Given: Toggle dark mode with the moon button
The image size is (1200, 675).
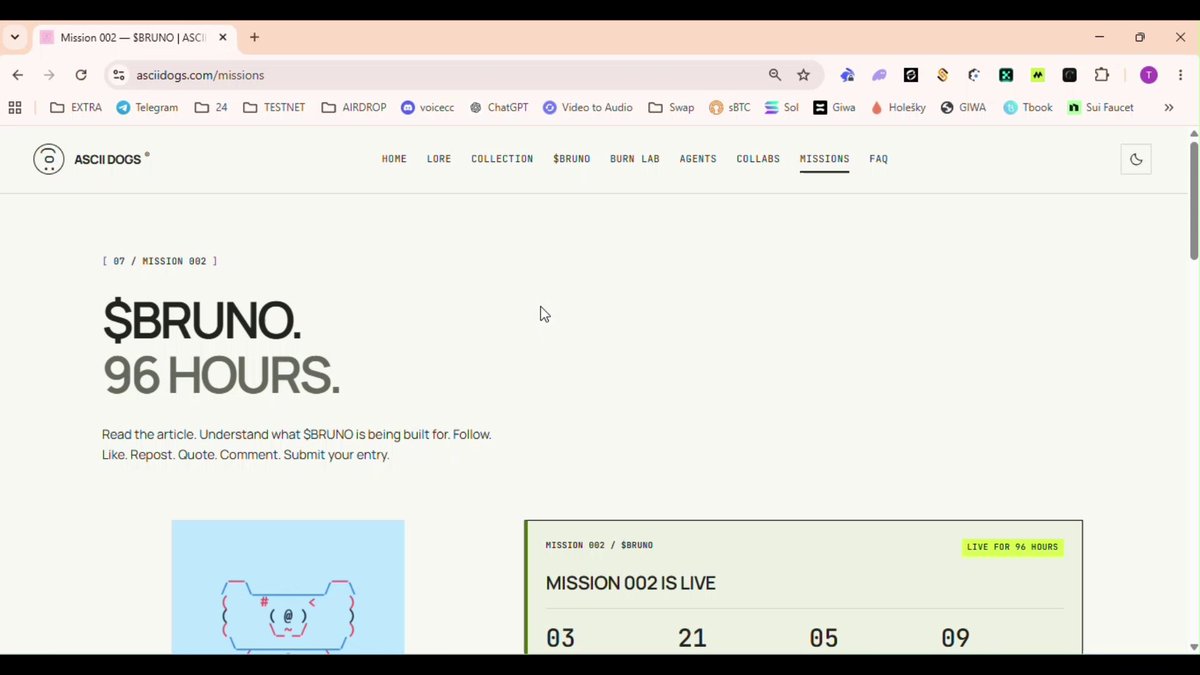Looking at the screenshot, I should [1136, 159].
